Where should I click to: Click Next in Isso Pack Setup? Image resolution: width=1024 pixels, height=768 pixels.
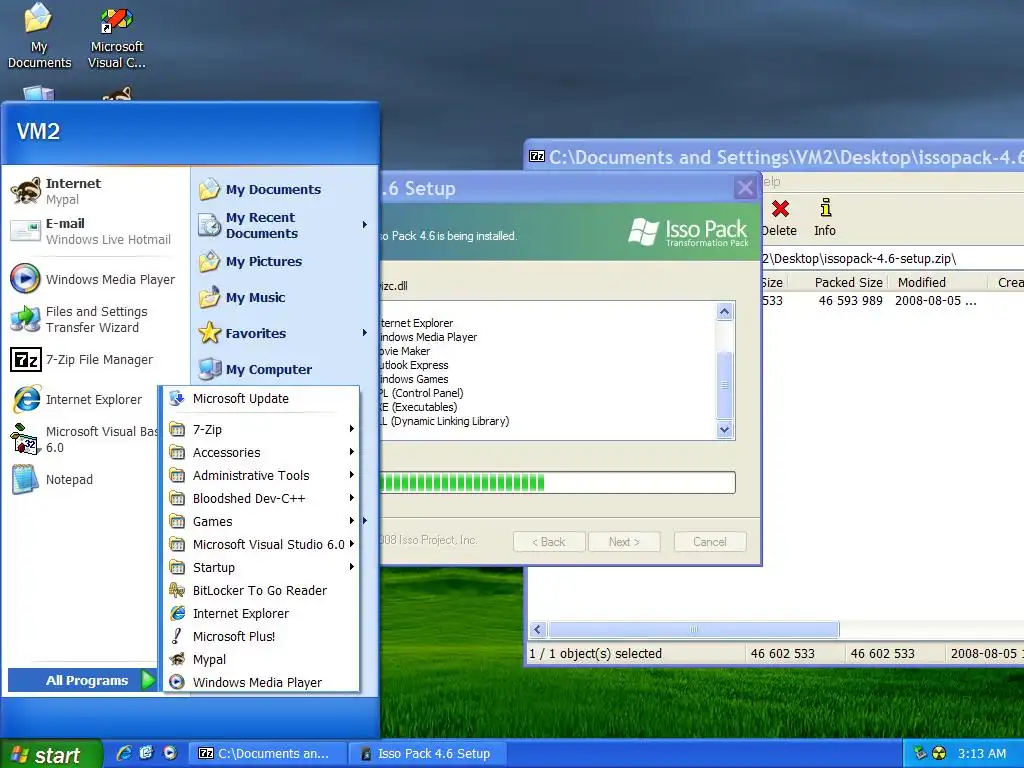[x=624, y=541]
